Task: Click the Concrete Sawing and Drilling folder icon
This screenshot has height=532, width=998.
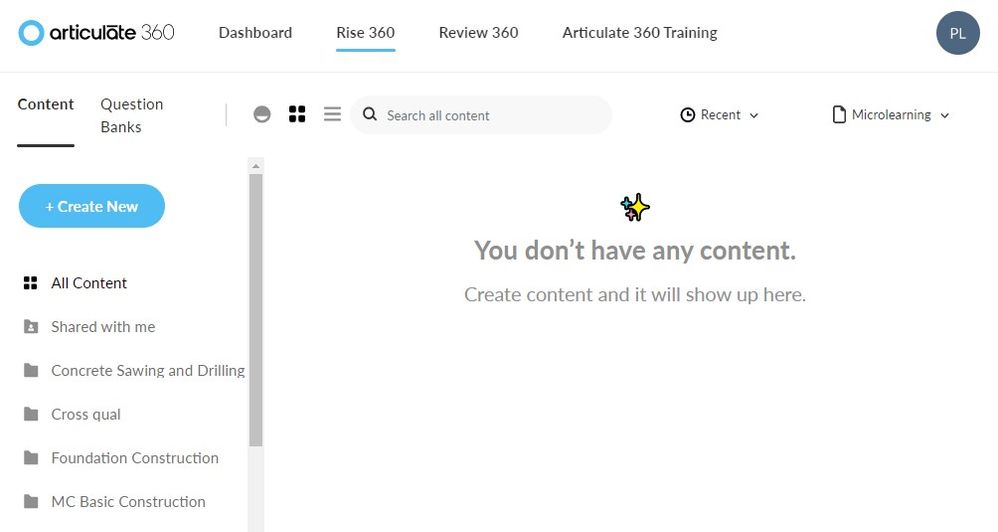Action: click(x=31, y=370)
